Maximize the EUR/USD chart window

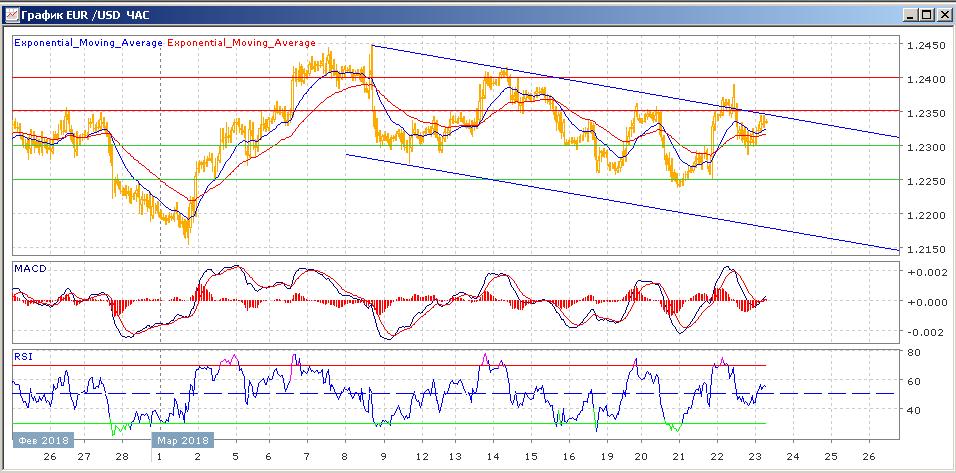click(926, 15)
